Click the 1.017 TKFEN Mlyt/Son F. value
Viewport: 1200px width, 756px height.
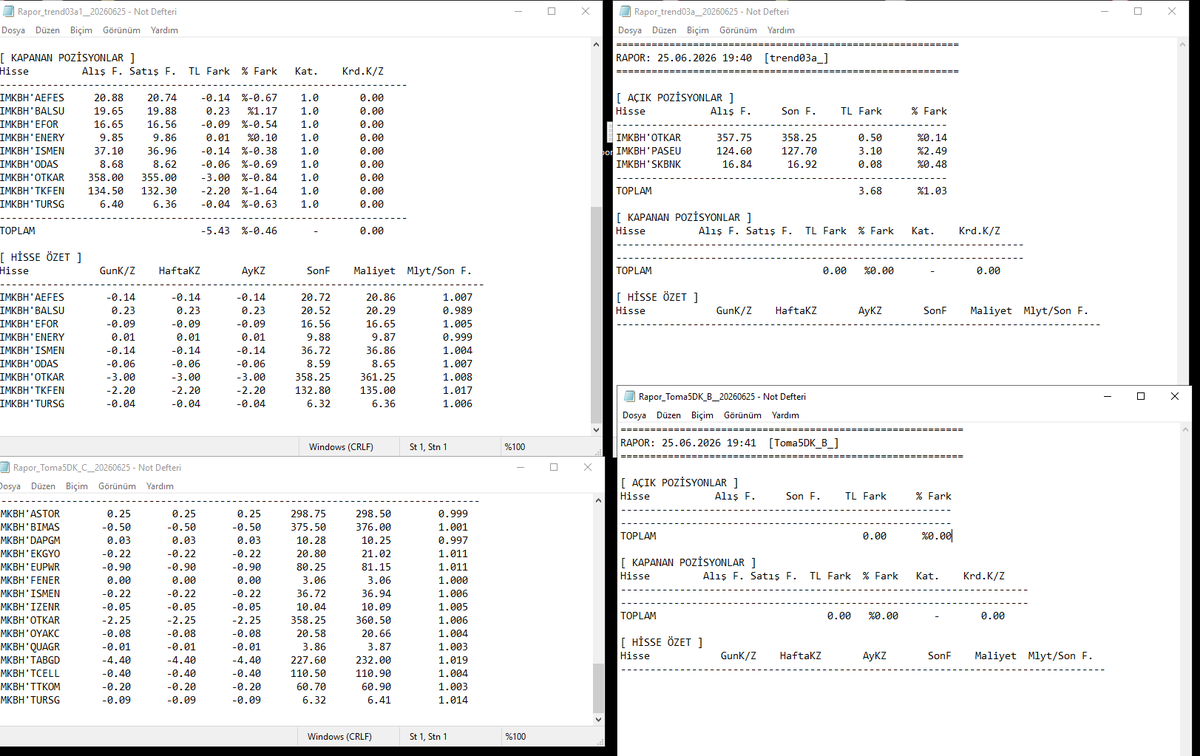click(456, 390)
